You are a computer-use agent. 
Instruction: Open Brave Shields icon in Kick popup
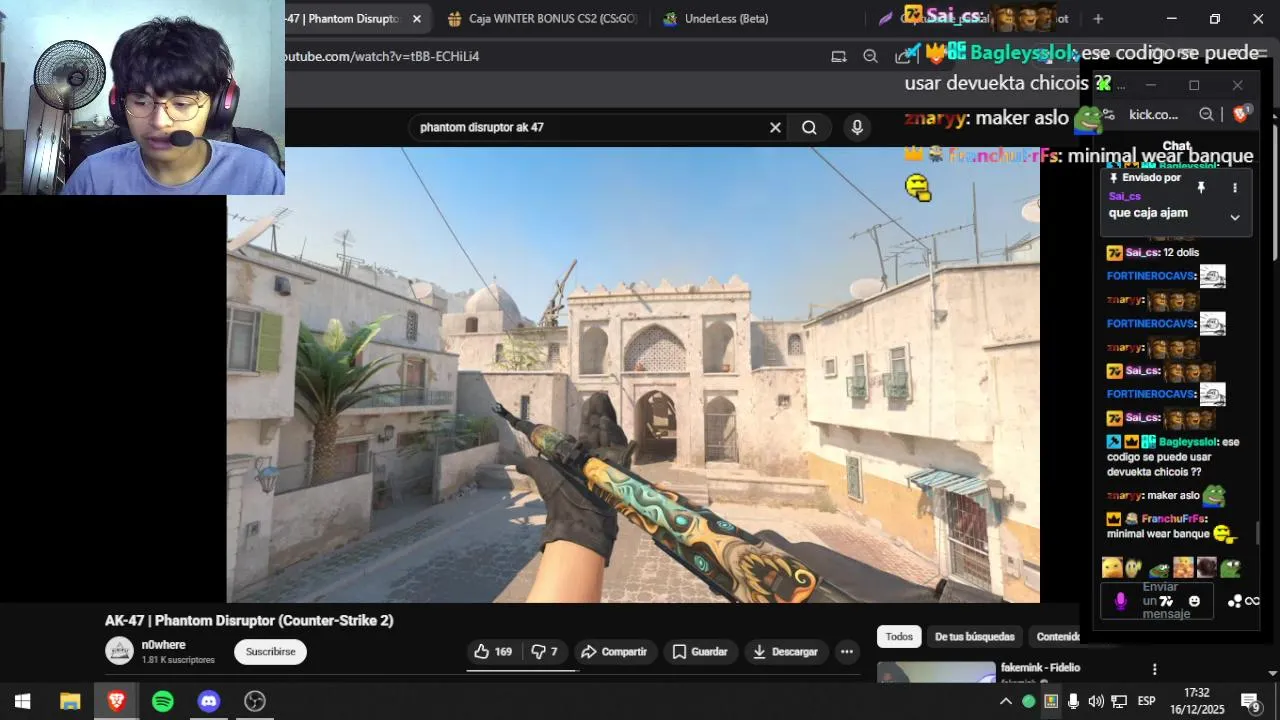pyautogui.click(x=1241, y=115)
